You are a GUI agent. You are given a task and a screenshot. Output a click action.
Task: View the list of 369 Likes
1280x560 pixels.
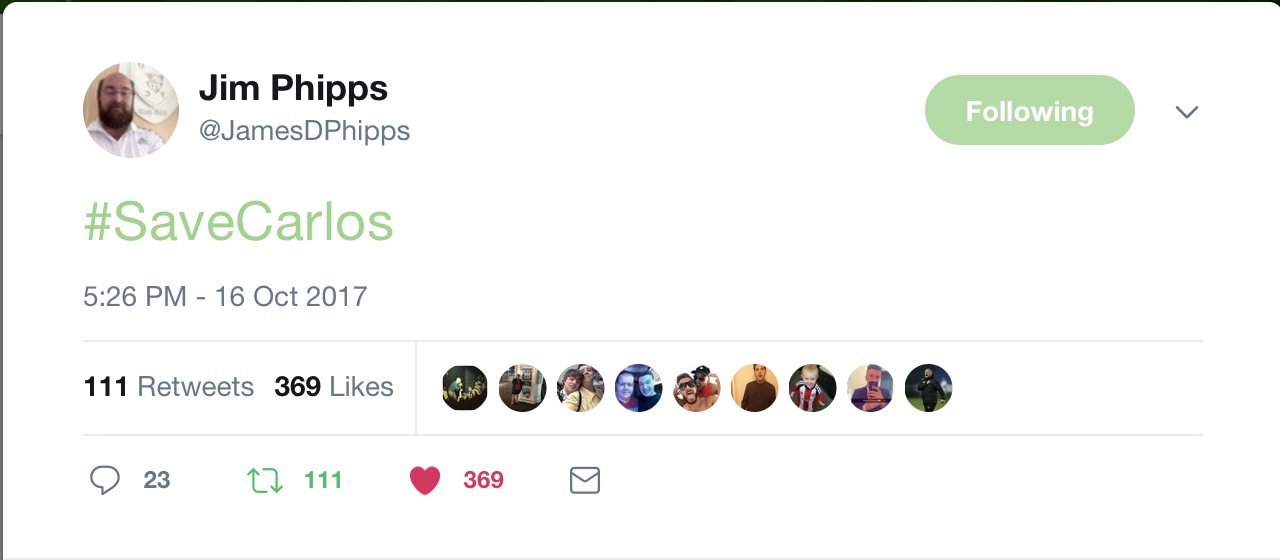(x=334, y=387)
